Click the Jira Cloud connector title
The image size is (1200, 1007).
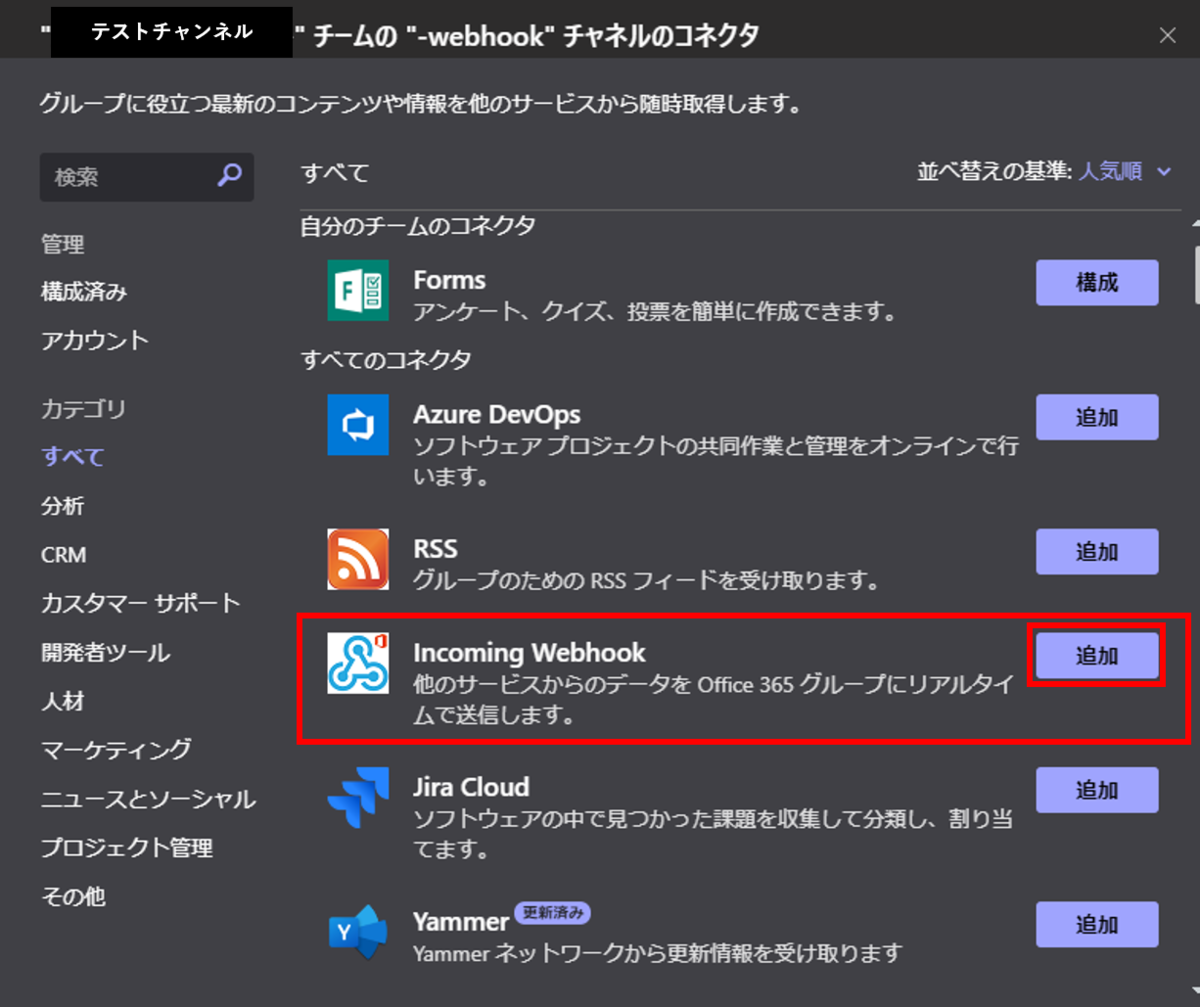pos(472,787)
